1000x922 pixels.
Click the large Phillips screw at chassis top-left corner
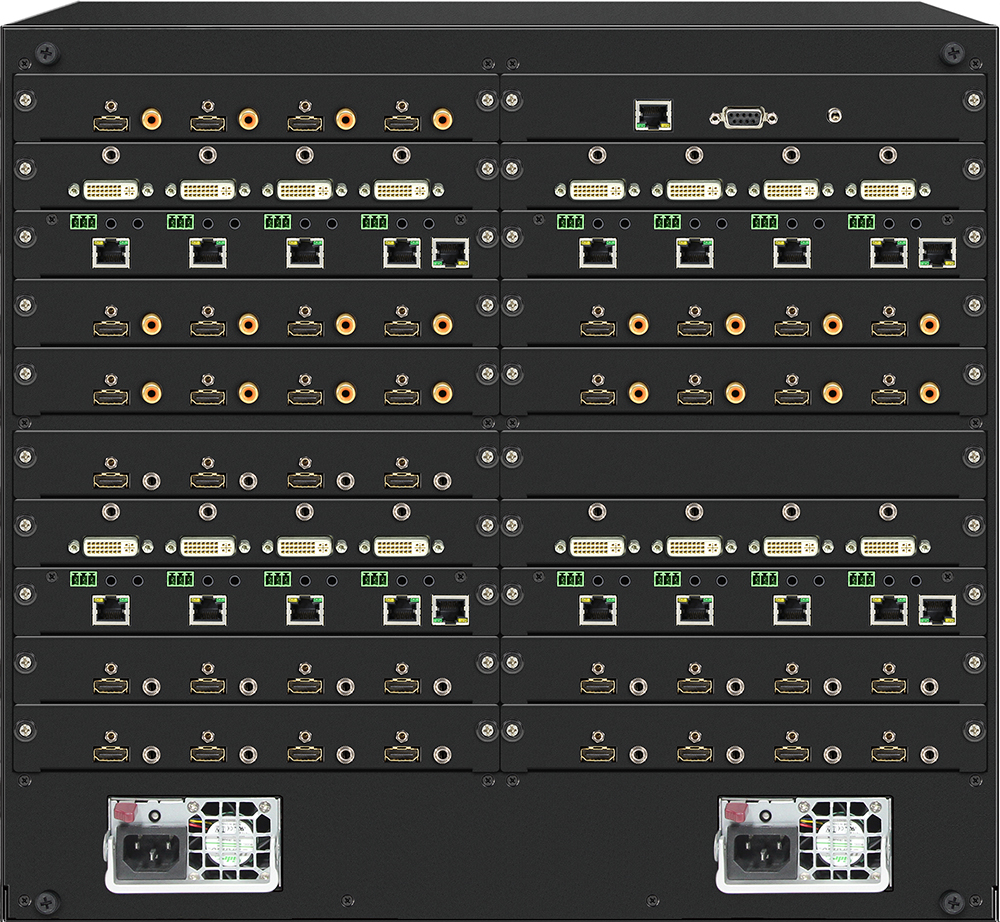pos(47,52)
